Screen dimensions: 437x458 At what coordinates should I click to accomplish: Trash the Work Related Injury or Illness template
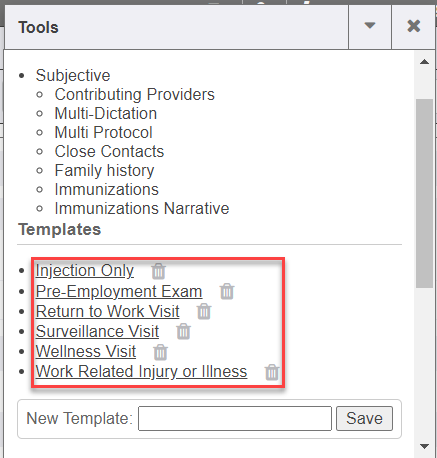click(x=272, y=372)
